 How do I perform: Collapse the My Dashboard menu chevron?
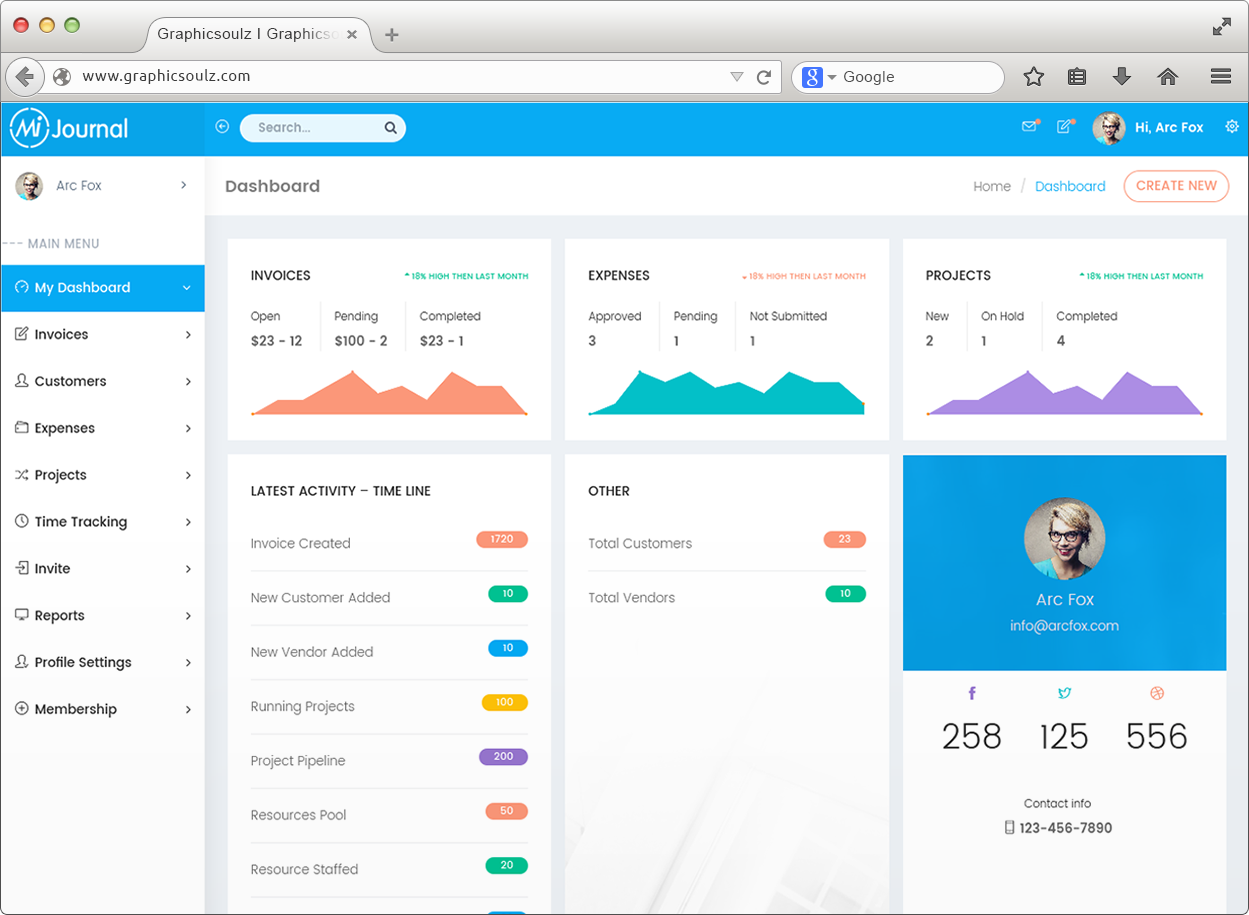tap(186, 288)
